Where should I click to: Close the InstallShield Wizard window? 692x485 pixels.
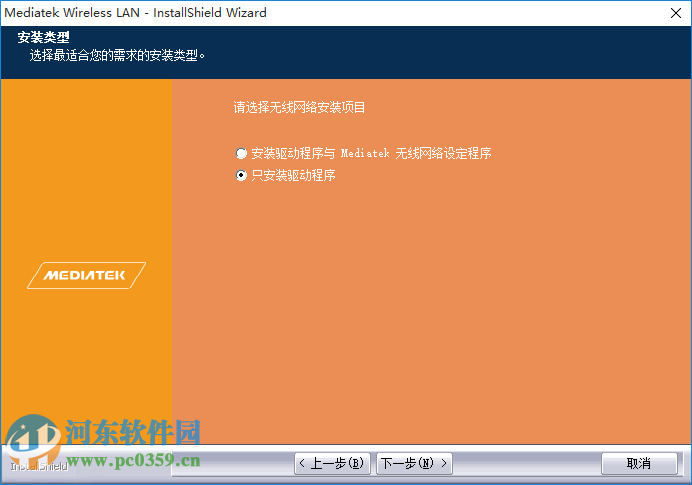676,13
